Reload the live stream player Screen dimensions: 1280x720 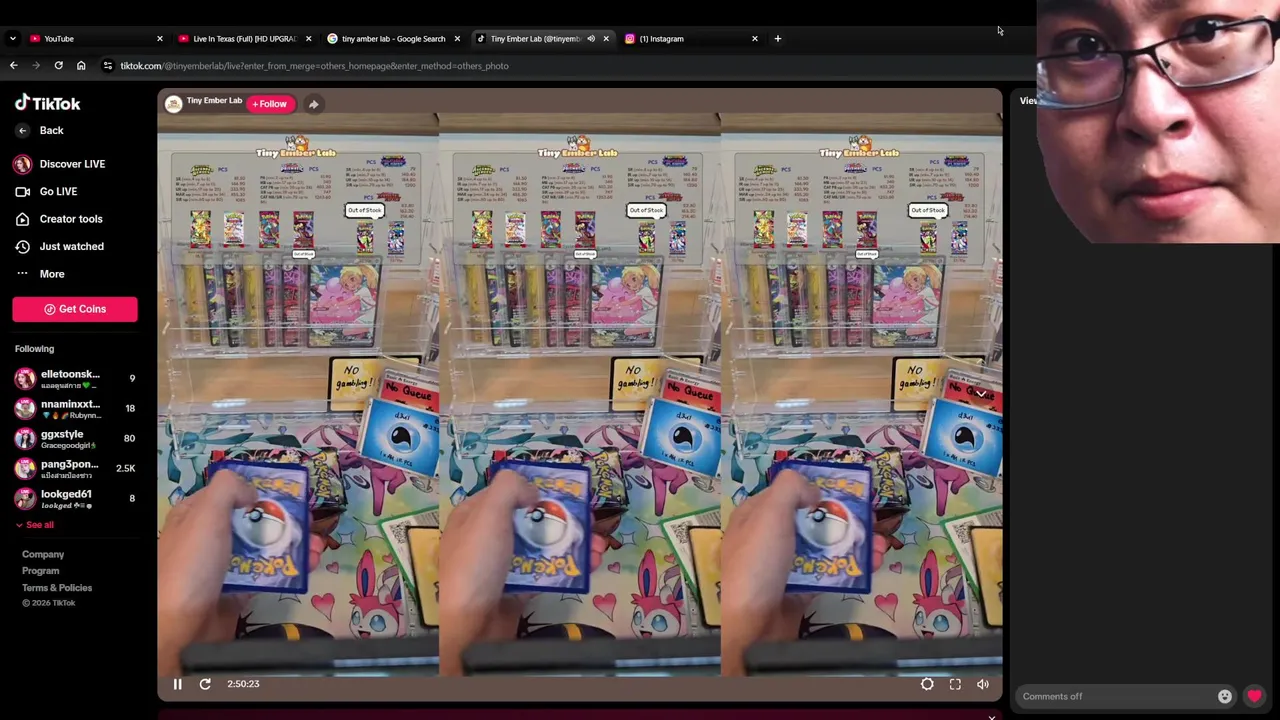(205, 684)
